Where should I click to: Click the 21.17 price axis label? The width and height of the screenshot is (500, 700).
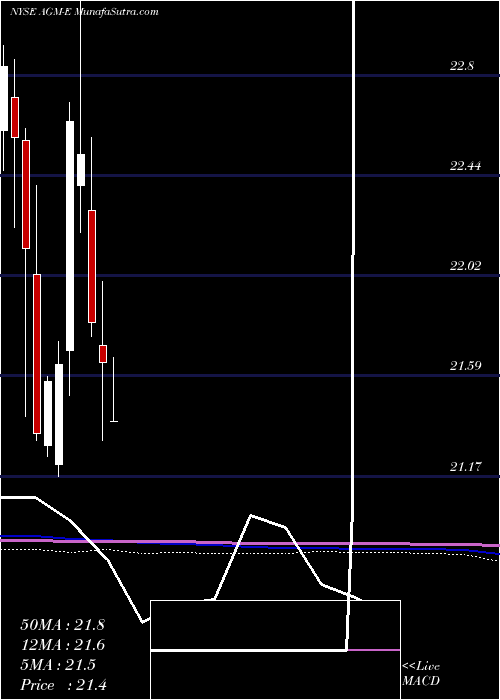(x=466, y=467)
